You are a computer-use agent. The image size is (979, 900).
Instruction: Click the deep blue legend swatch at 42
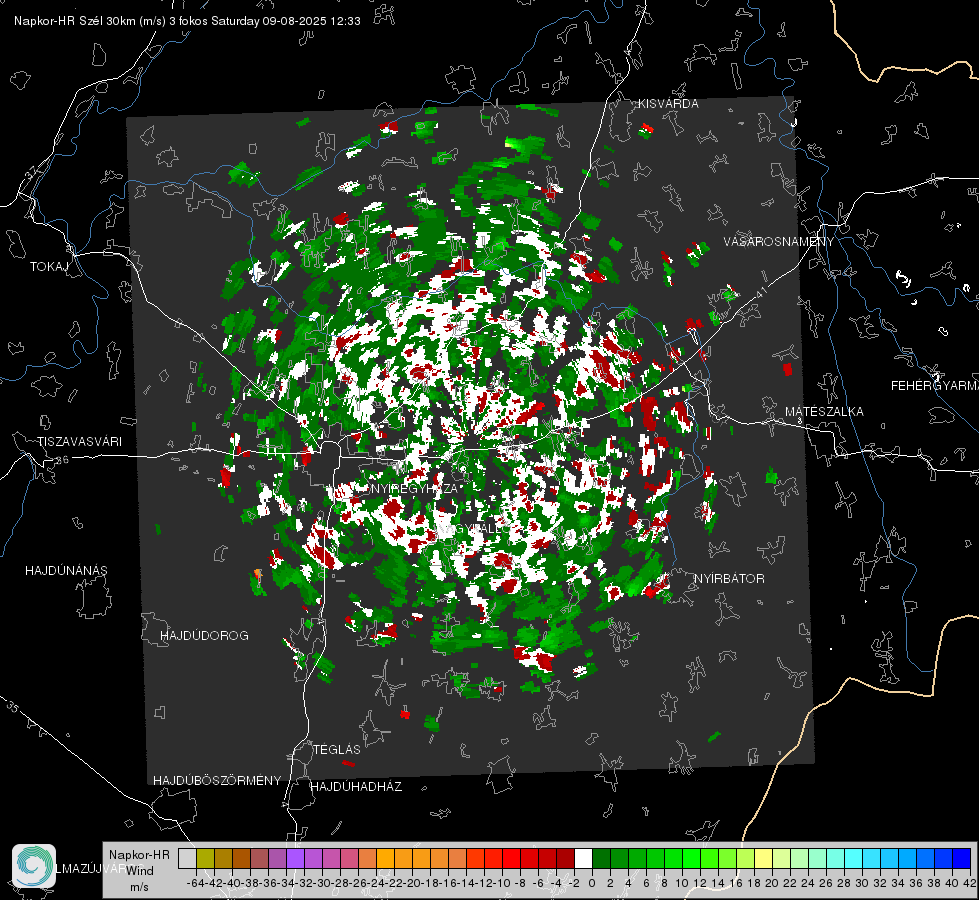[962, 858]
